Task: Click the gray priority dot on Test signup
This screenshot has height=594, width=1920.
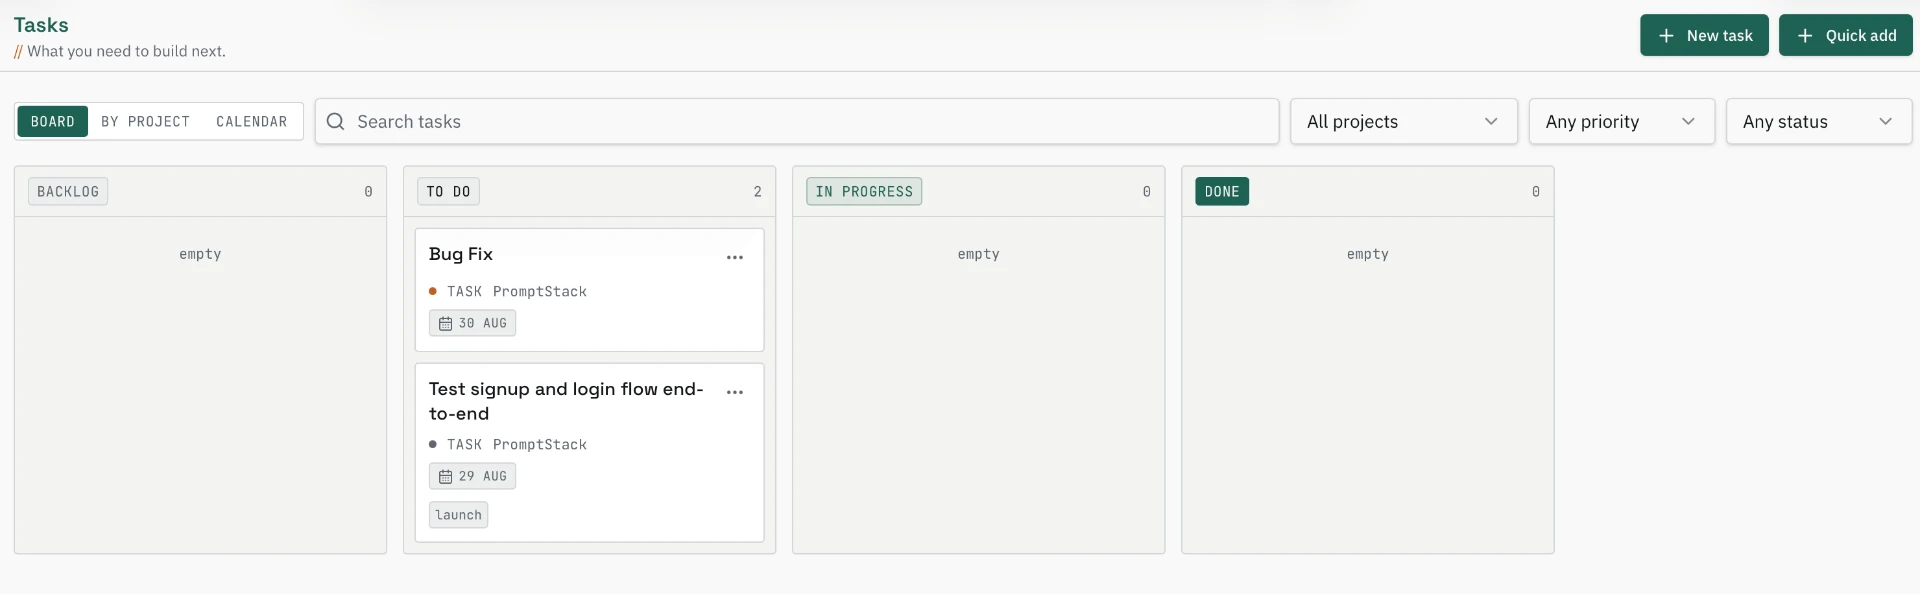Action: click(433, 444)
